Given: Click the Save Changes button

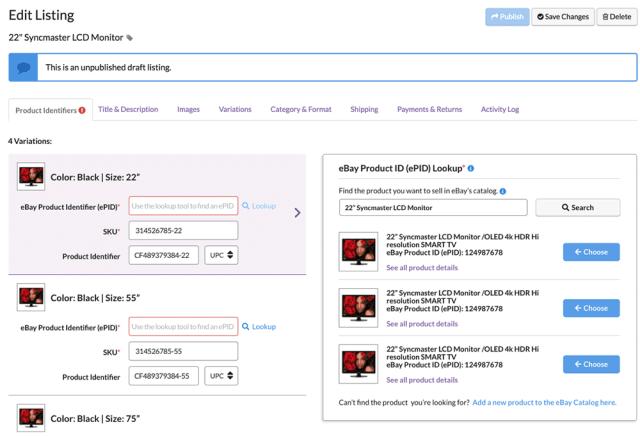Looking at the screenshot, I should pos(561,16).
